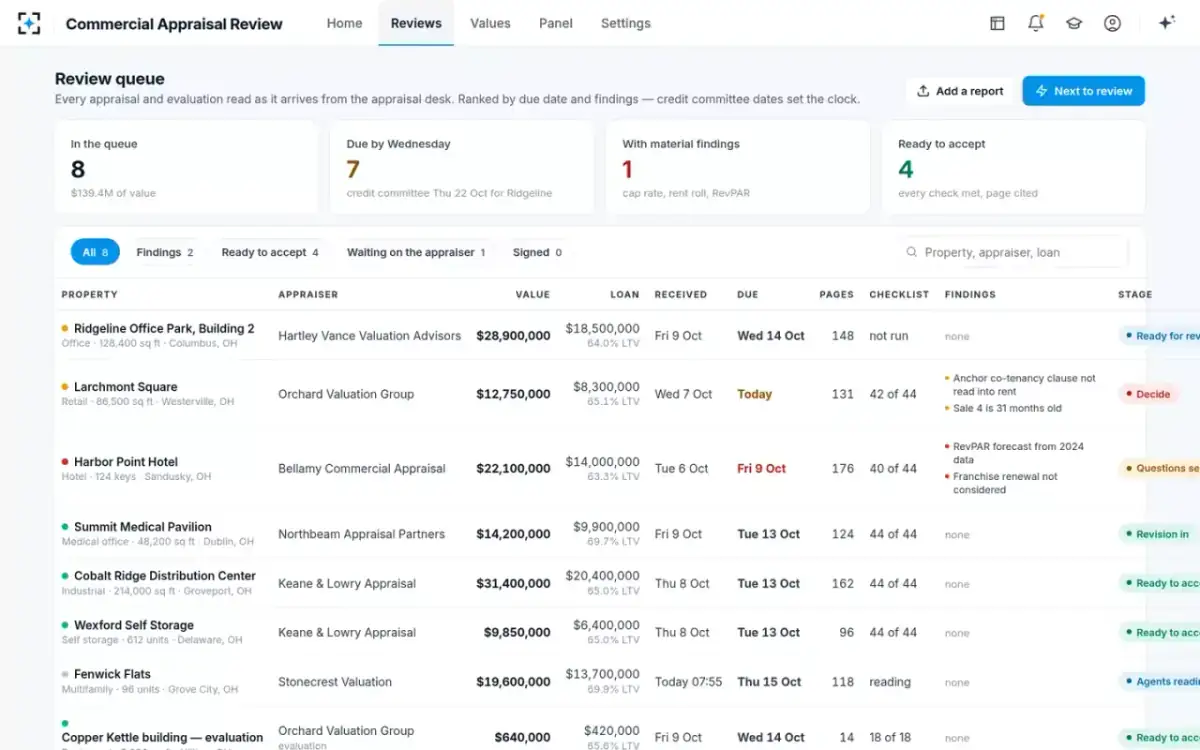Open Copper Kettle building — evaluation
Screen dimensions: 1200x750
click(162, 738)
